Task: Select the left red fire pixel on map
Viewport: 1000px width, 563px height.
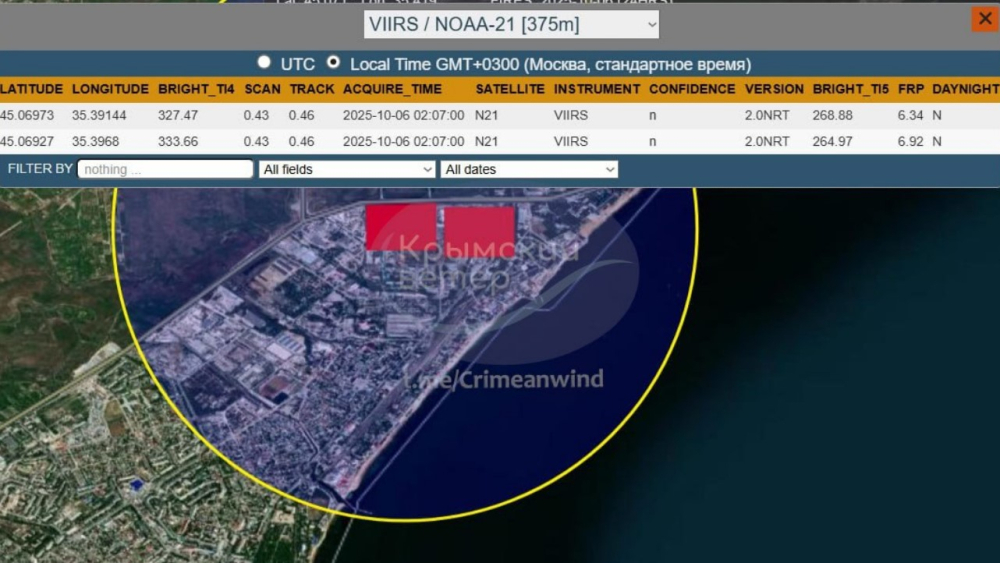Action: (x=401, y=226)
